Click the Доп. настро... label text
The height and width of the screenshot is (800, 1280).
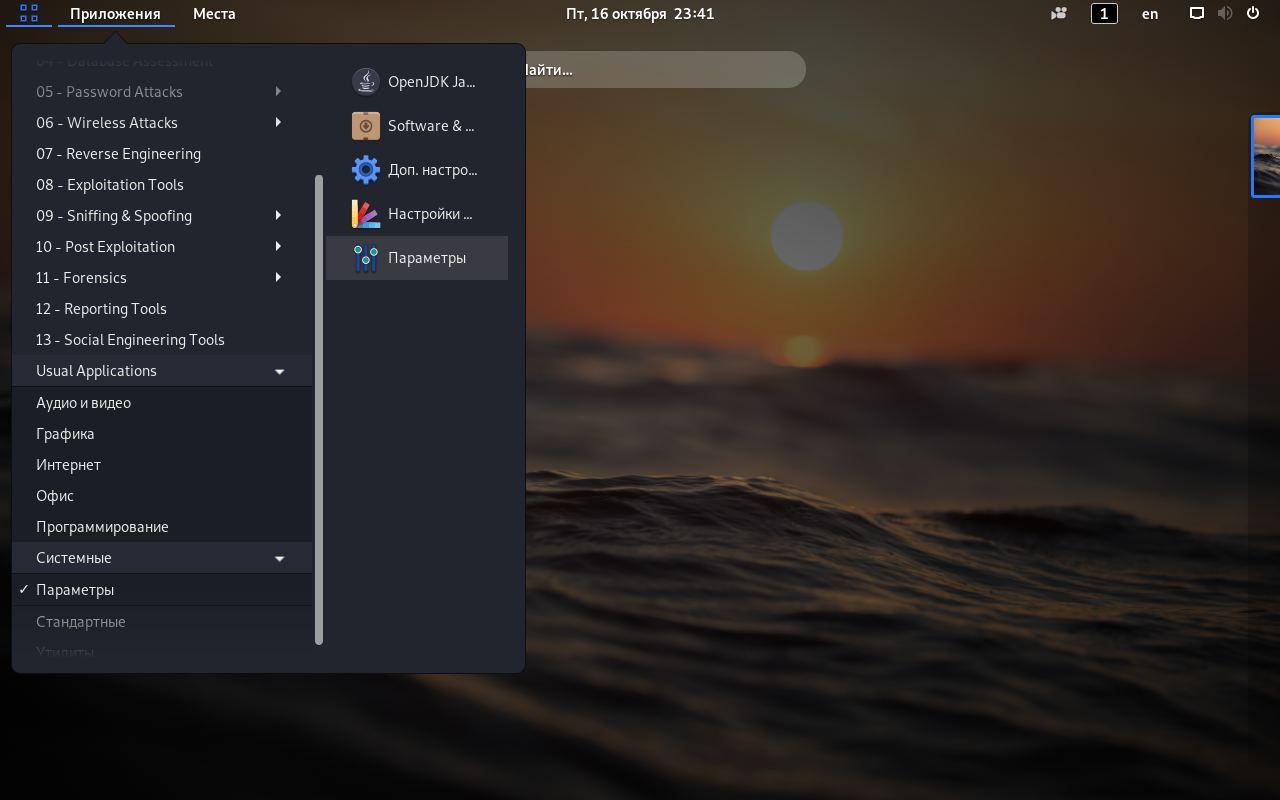433,170
